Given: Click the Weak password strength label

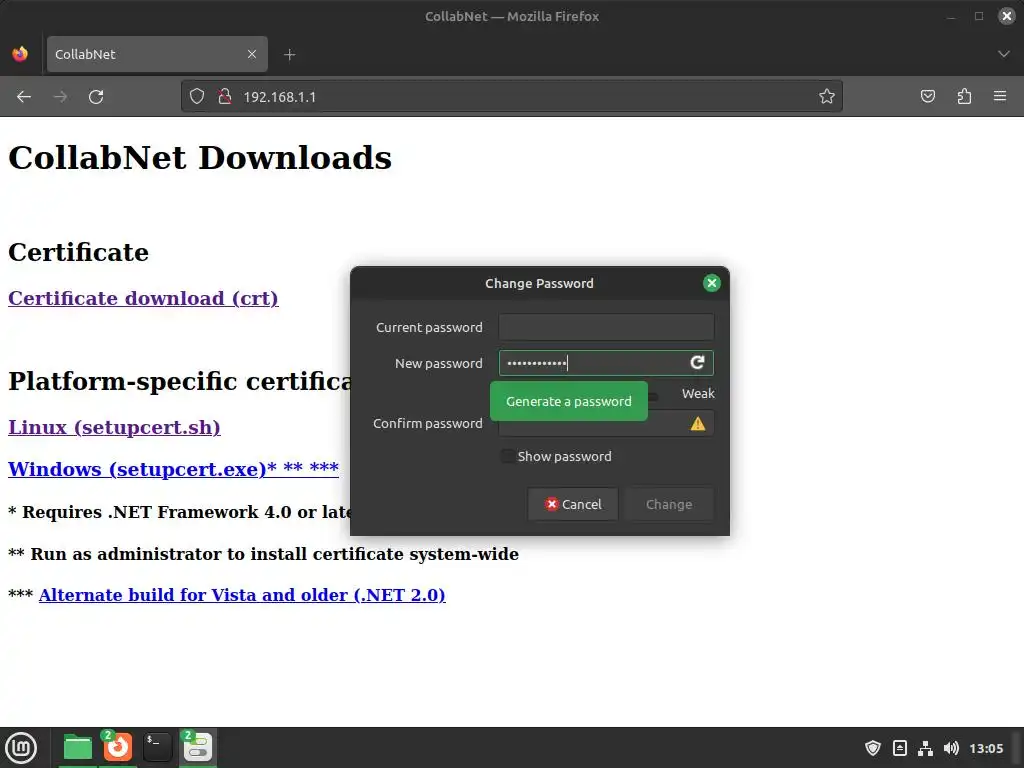Looking at the screenshot, I should point(698,393).
